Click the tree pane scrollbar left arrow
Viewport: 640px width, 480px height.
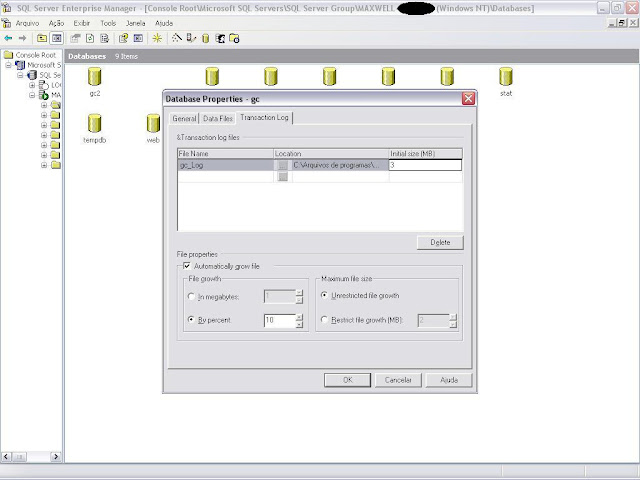click(6, 457)
